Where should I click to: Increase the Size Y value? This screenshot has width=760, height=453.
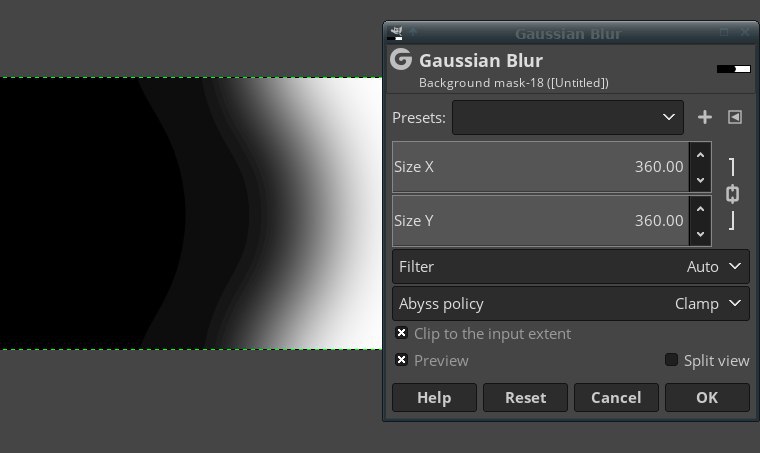click(700, 209)
